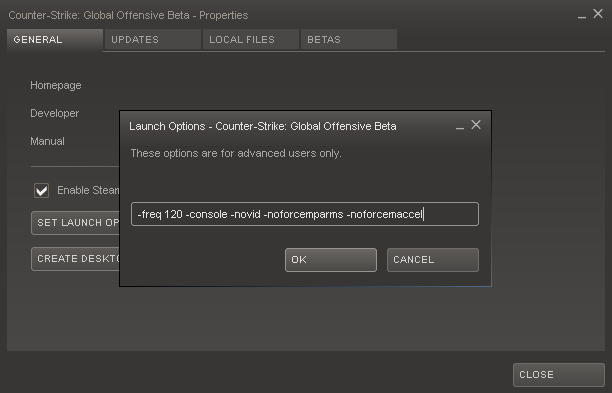
Task: Click CLOSE in the Properties window
Action: click(x=559, y=375)
